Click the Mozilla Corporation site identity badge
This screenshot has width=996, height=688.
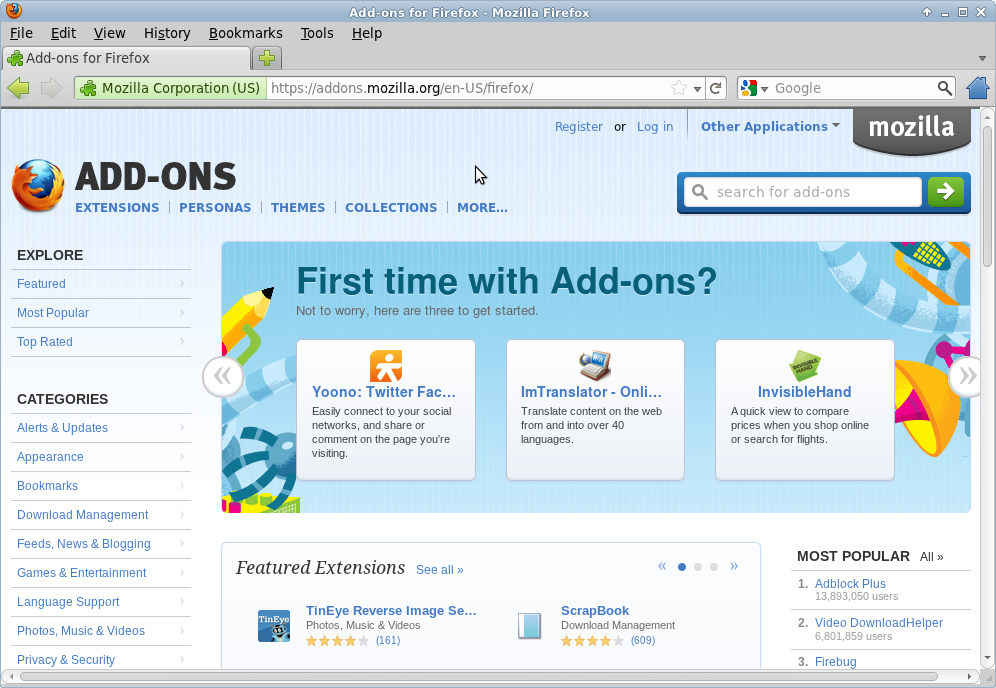pos(170,88)
